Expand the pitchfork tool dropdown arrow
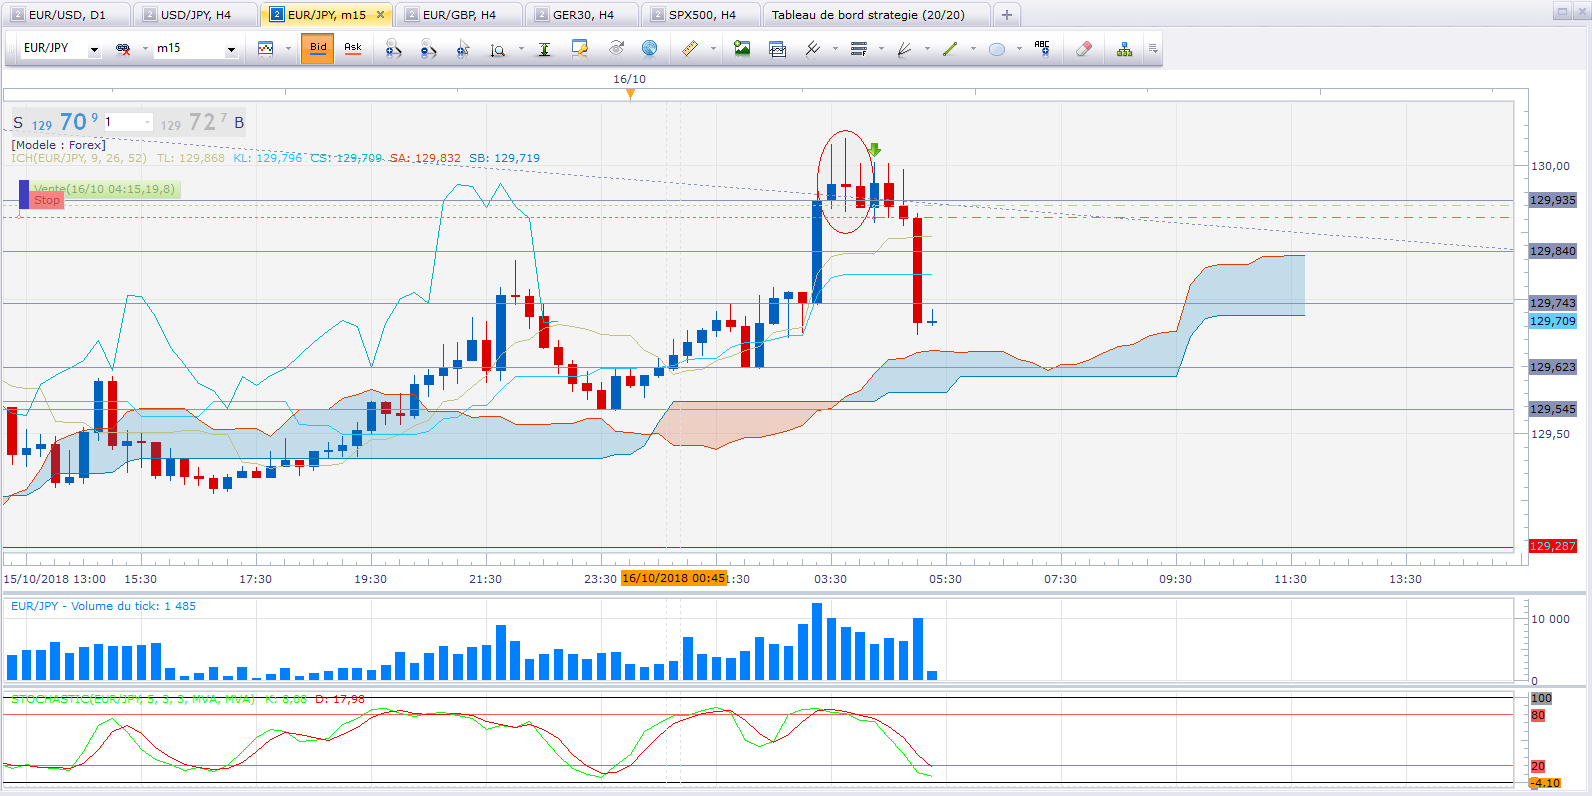The height and width of the screenshot is (796, 1592). (x=835, y=48)
